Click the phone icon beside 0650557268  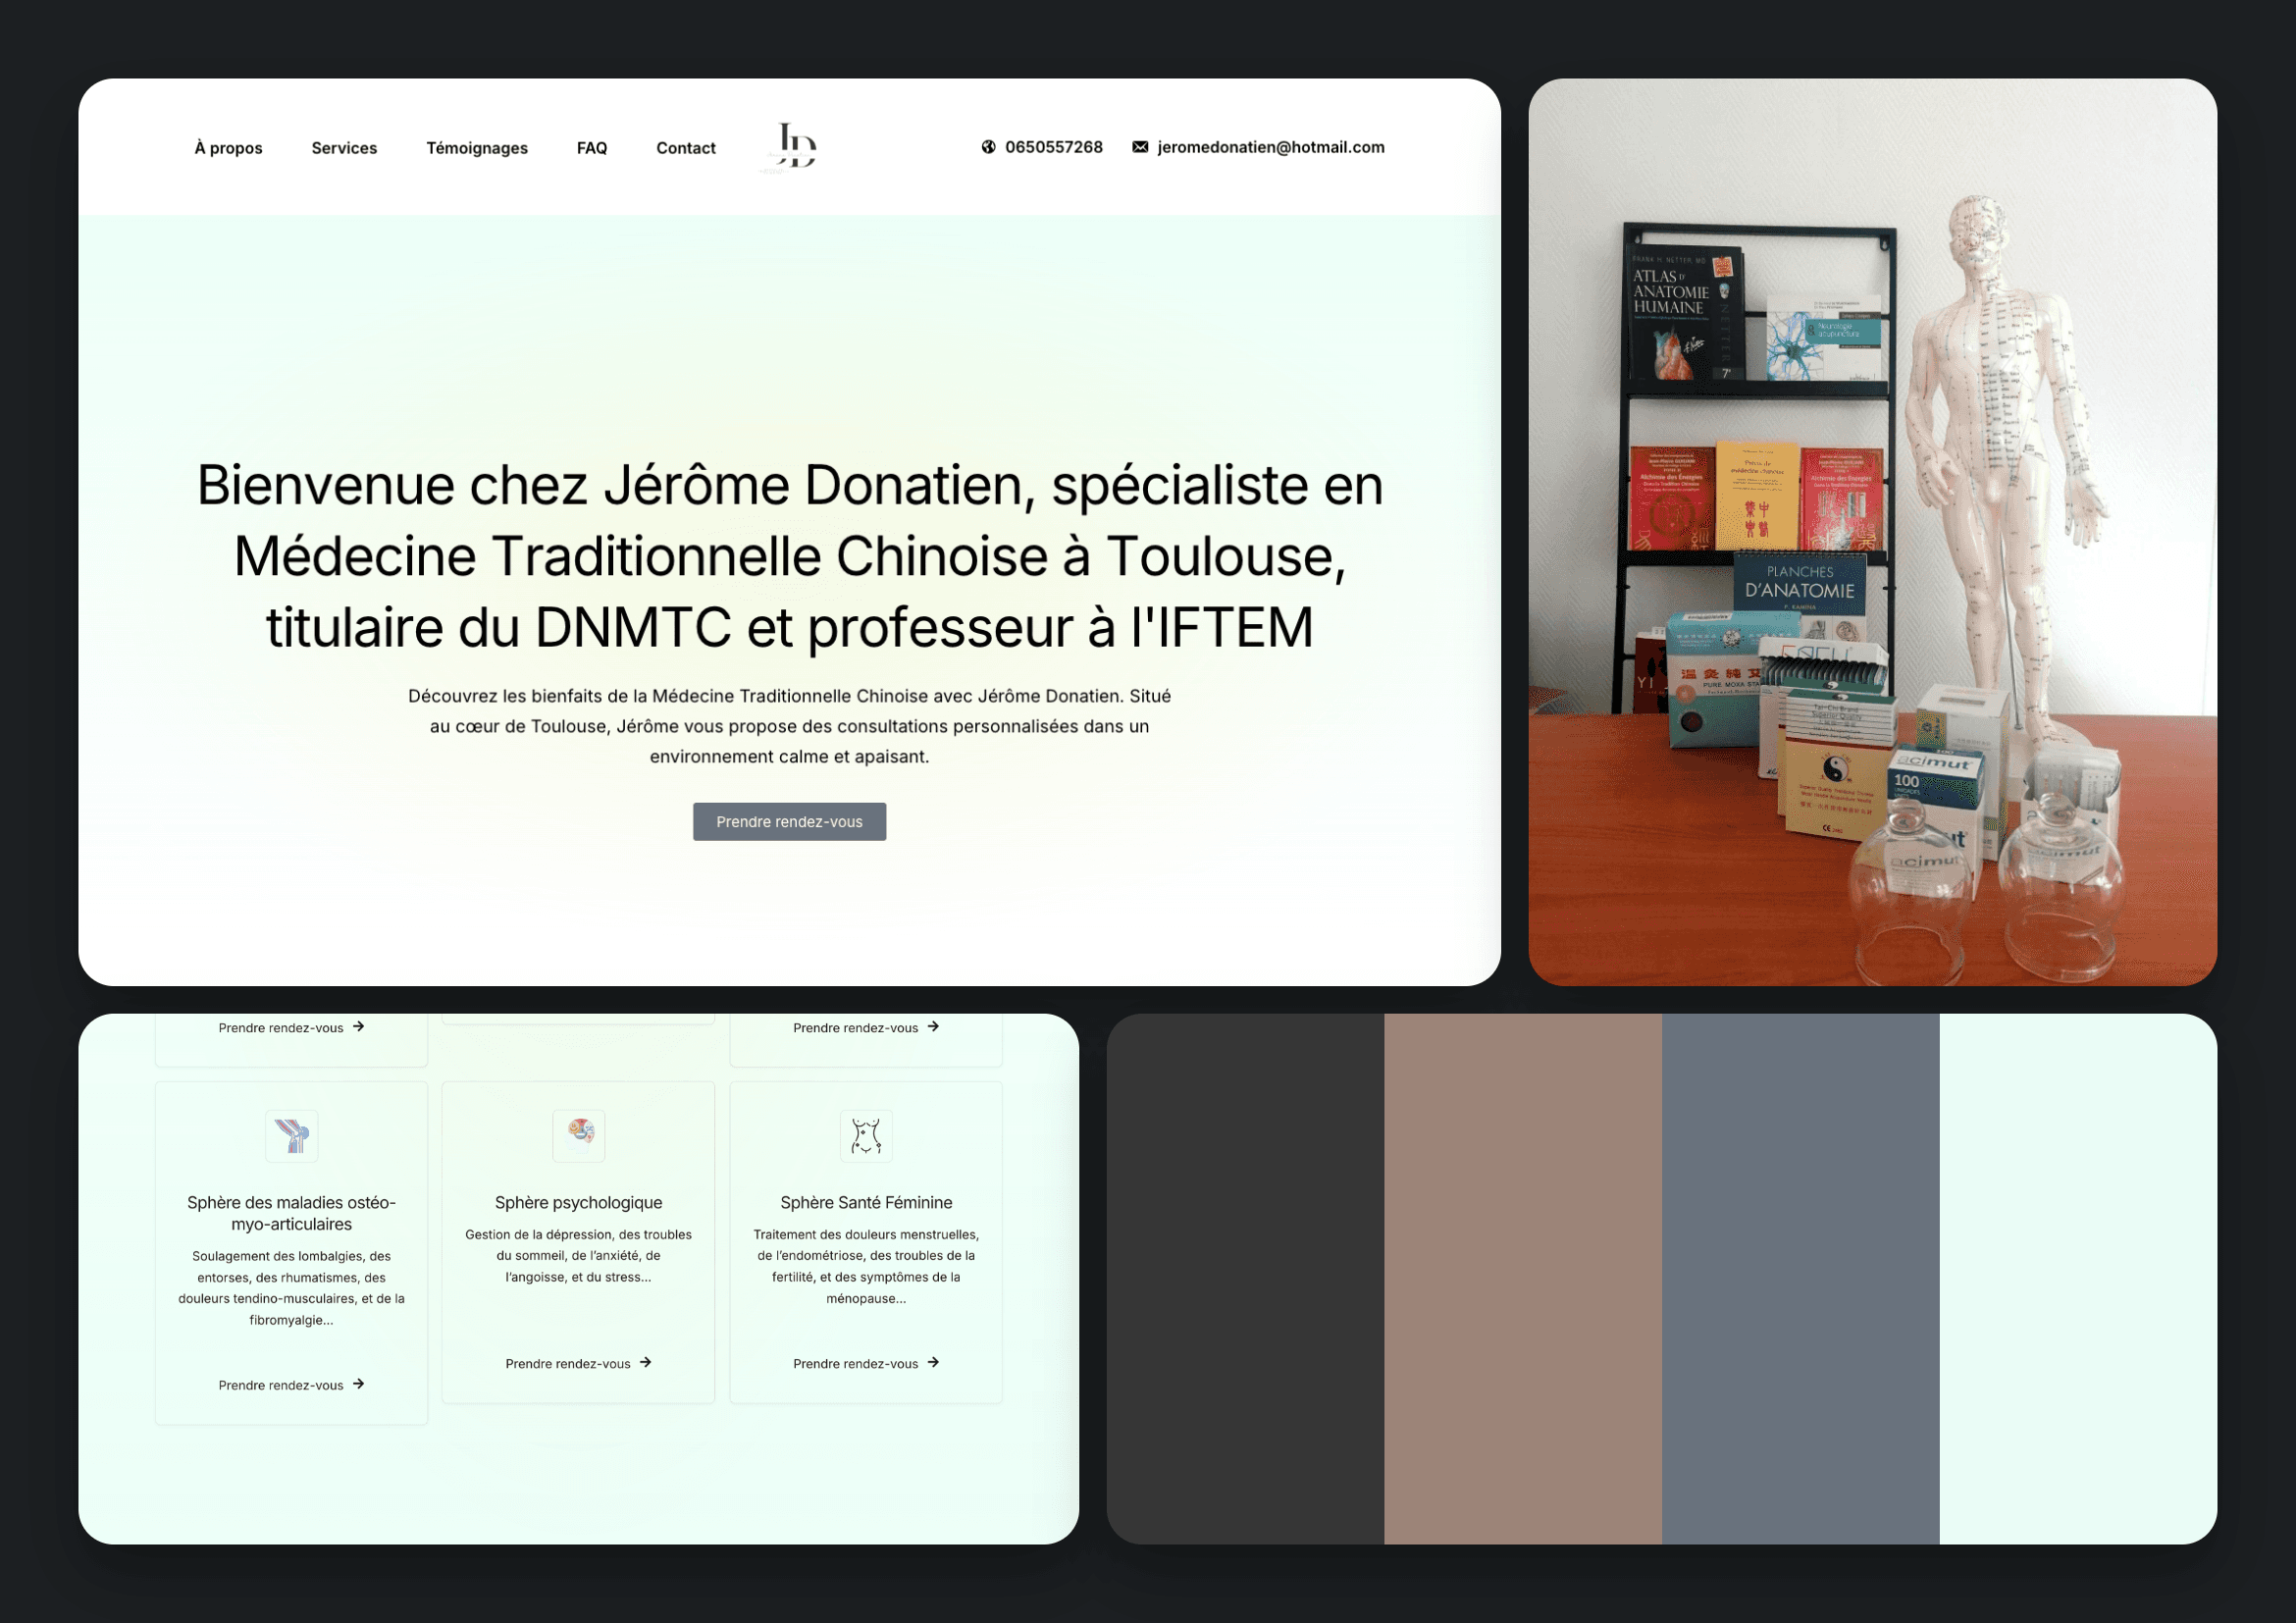tap(988, 147)
